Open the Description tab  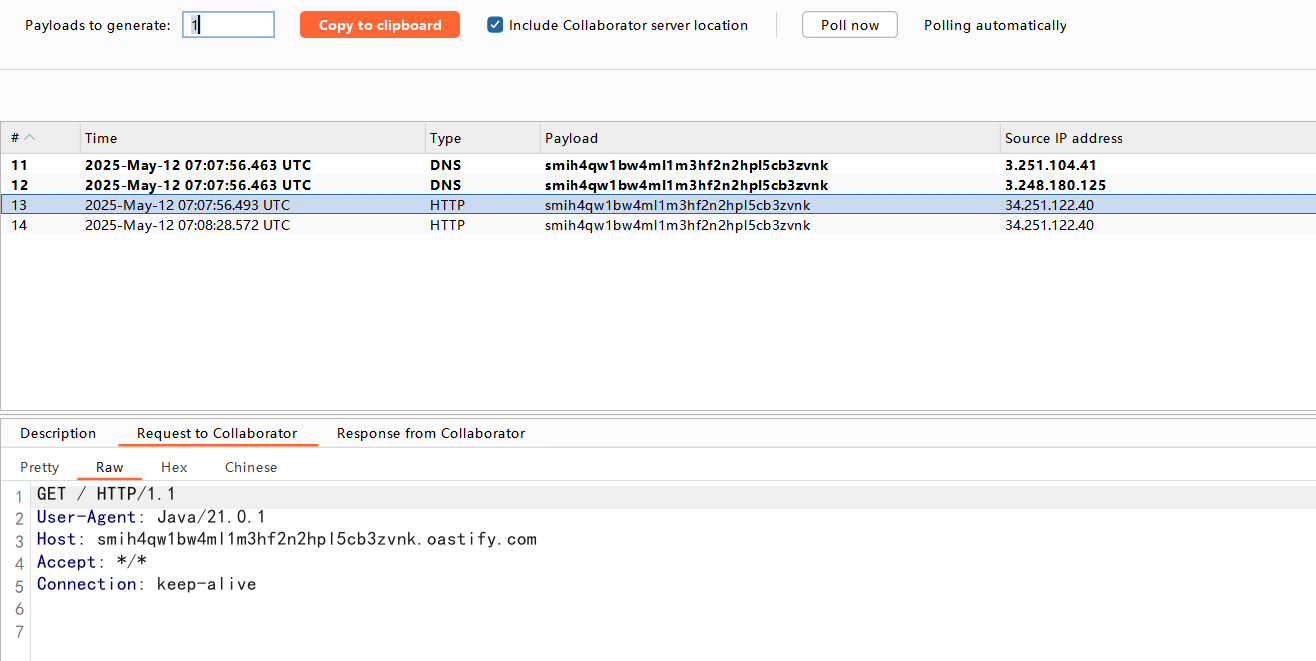58,433
